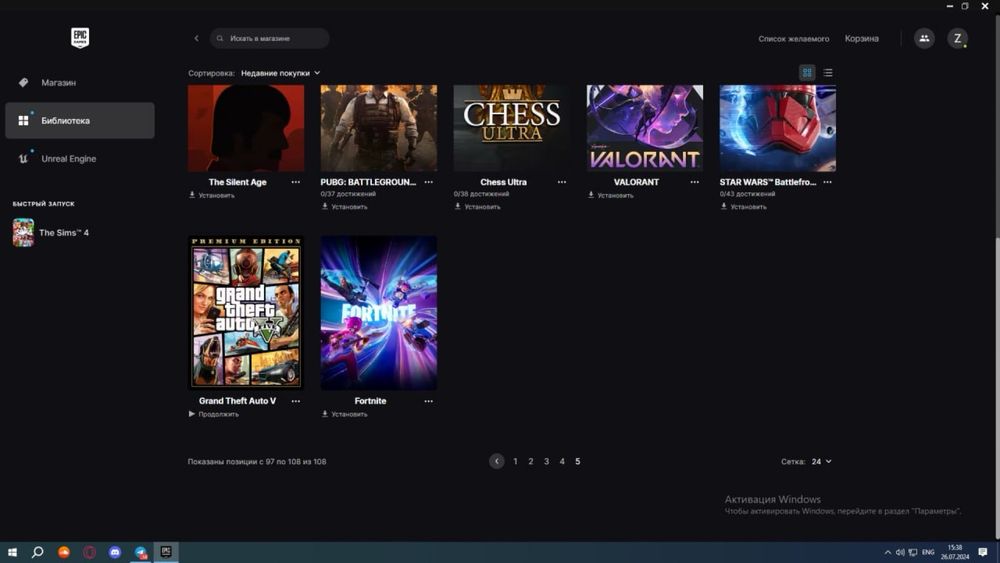
Task: Show hidden system tray icons
Action: pyautogui.click(x=887, y=552)
